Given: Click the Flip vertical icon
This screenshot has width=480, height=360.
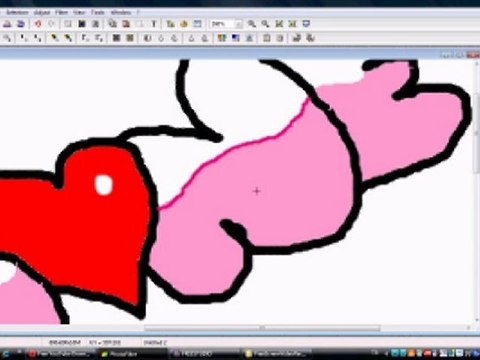Looking at the screenshot, I should tap(280, 38).
